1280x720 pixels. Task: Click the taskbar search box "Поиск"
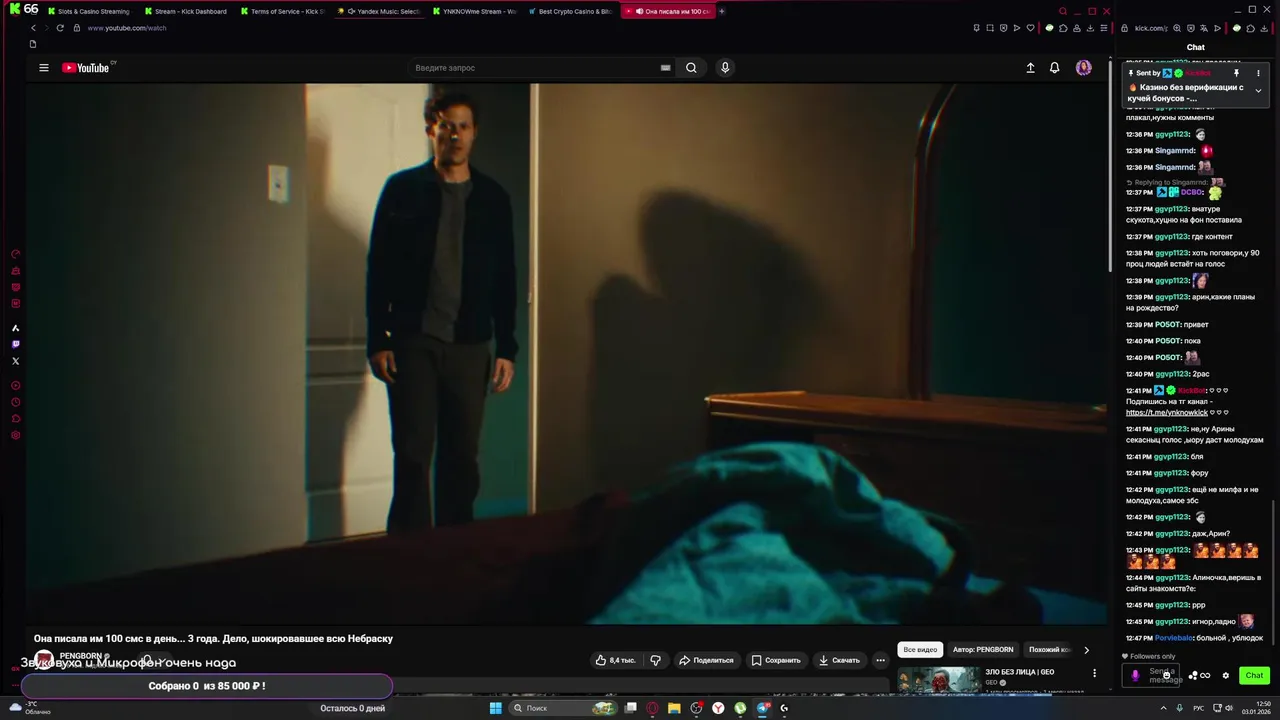(562, 708)
